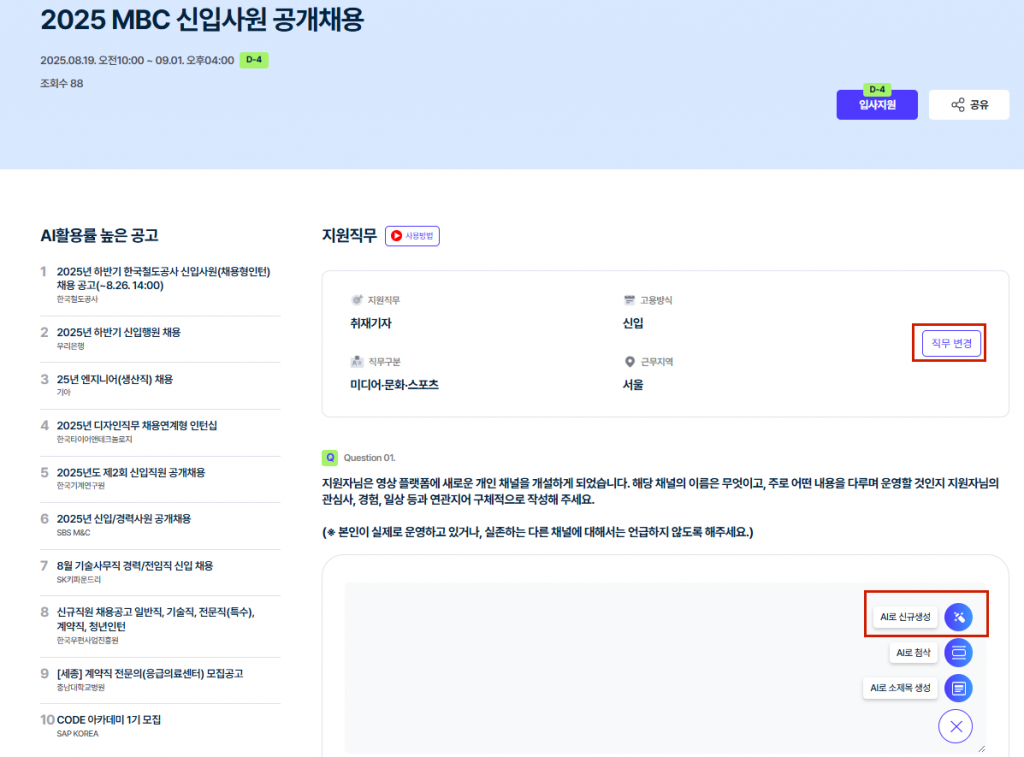
Task: Click the 신입 employment type value
Action: (633, 323)
